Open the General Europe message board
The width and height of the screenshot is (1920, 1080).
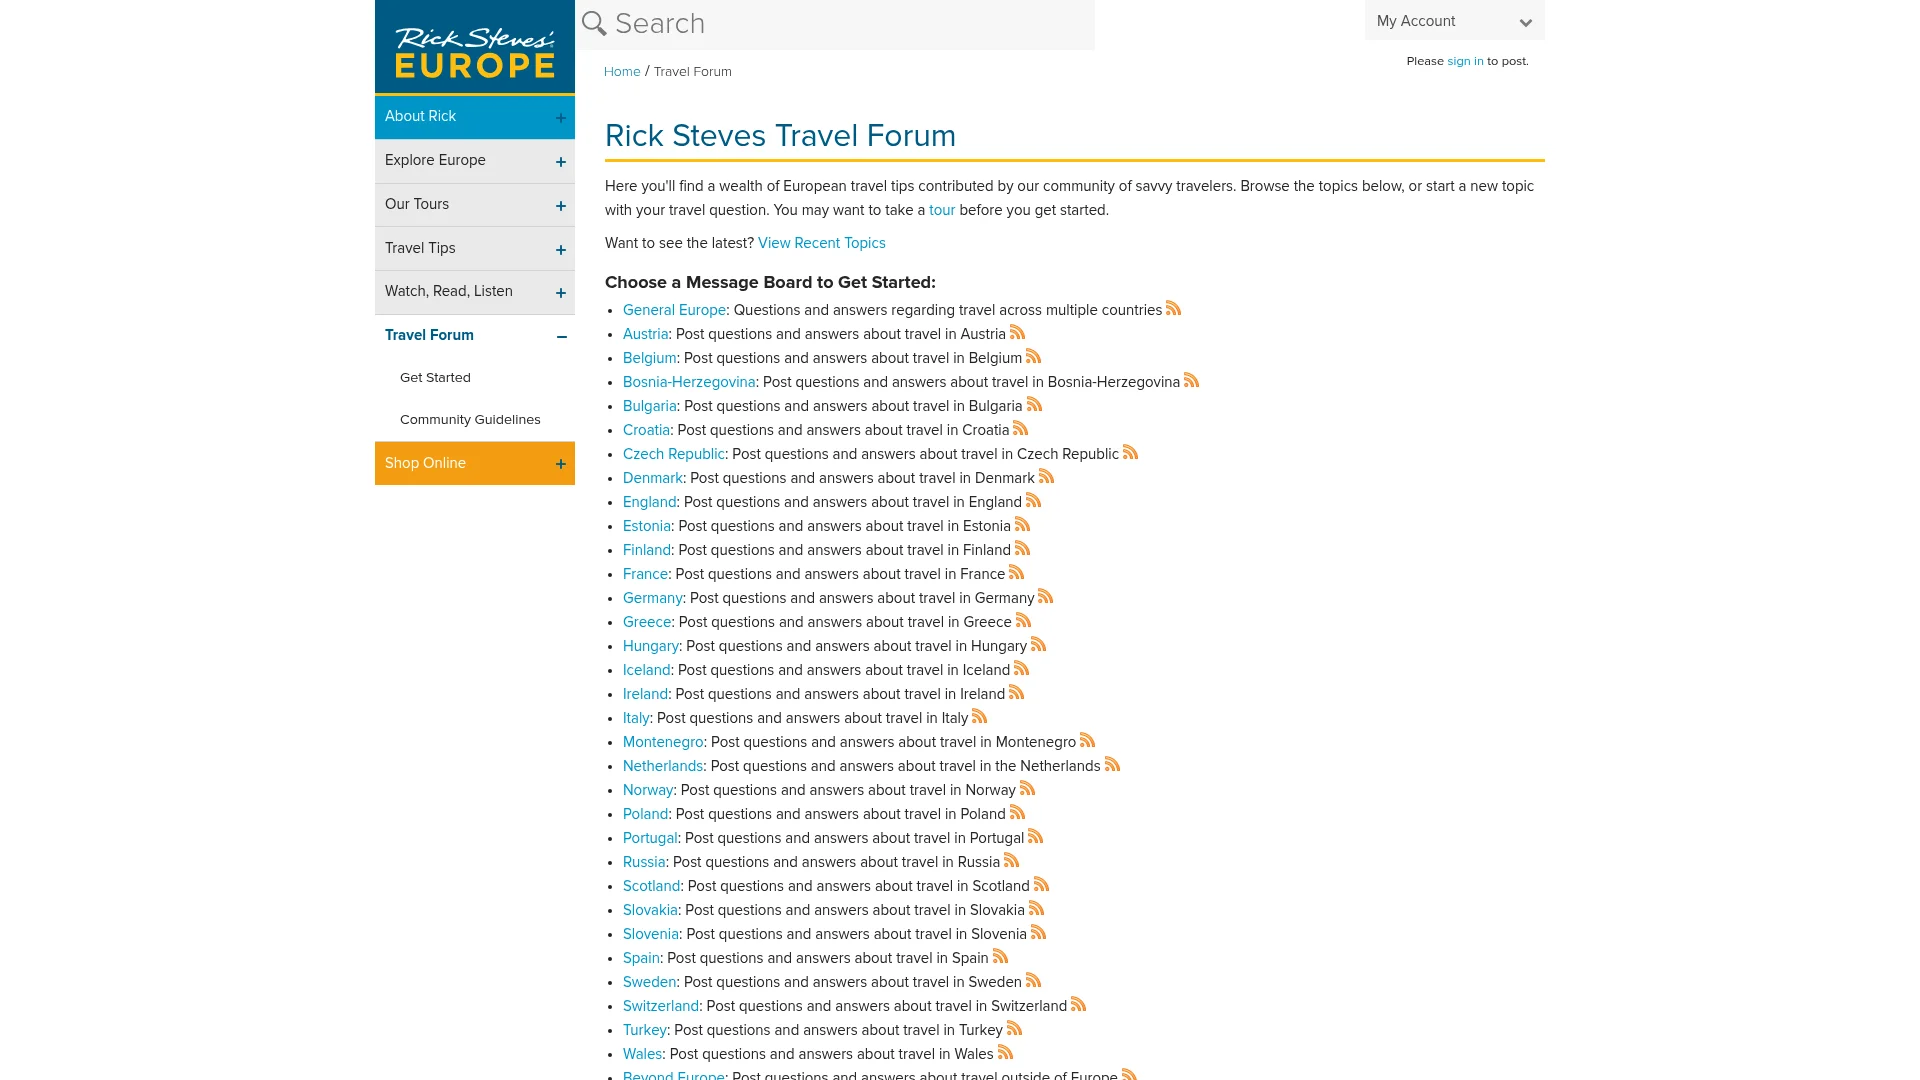pyautogui.click(x=674, y=310)
